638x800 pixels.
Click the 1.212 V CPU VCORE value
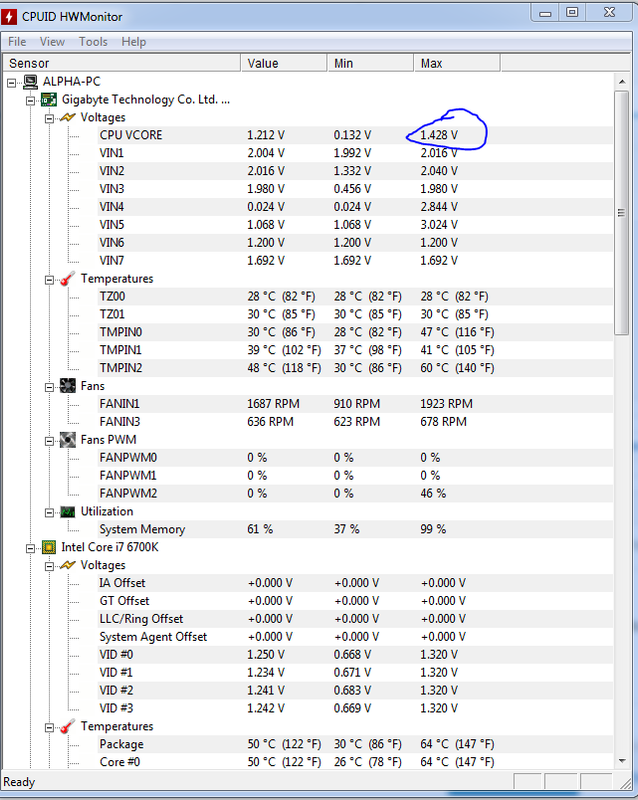coord(266,135)
